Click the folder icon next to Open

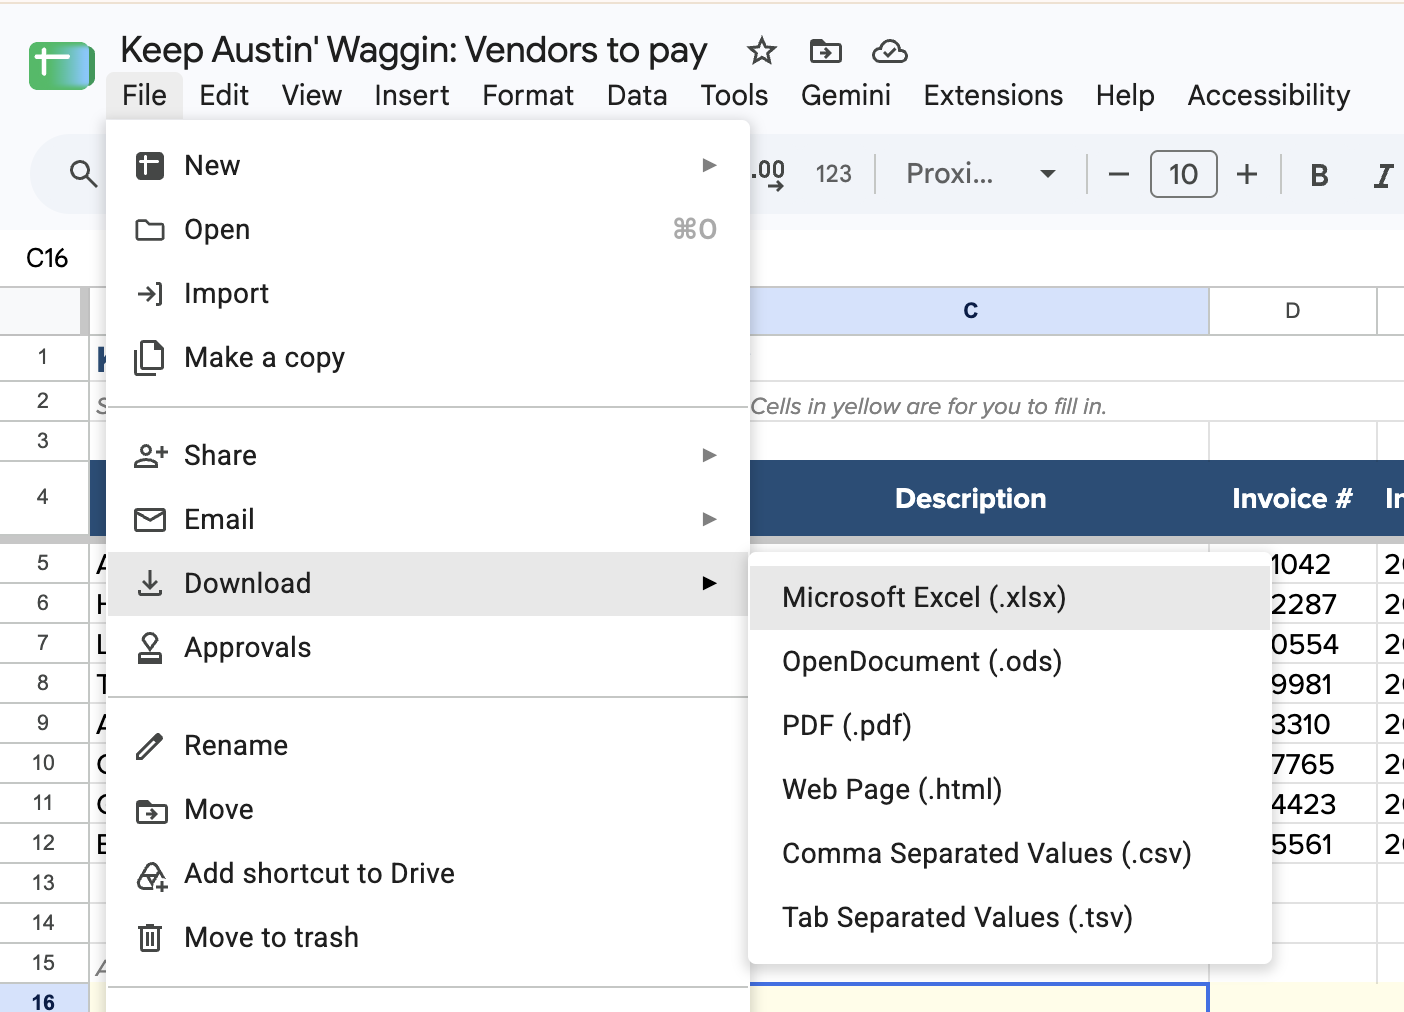click(x=150, y=230)
